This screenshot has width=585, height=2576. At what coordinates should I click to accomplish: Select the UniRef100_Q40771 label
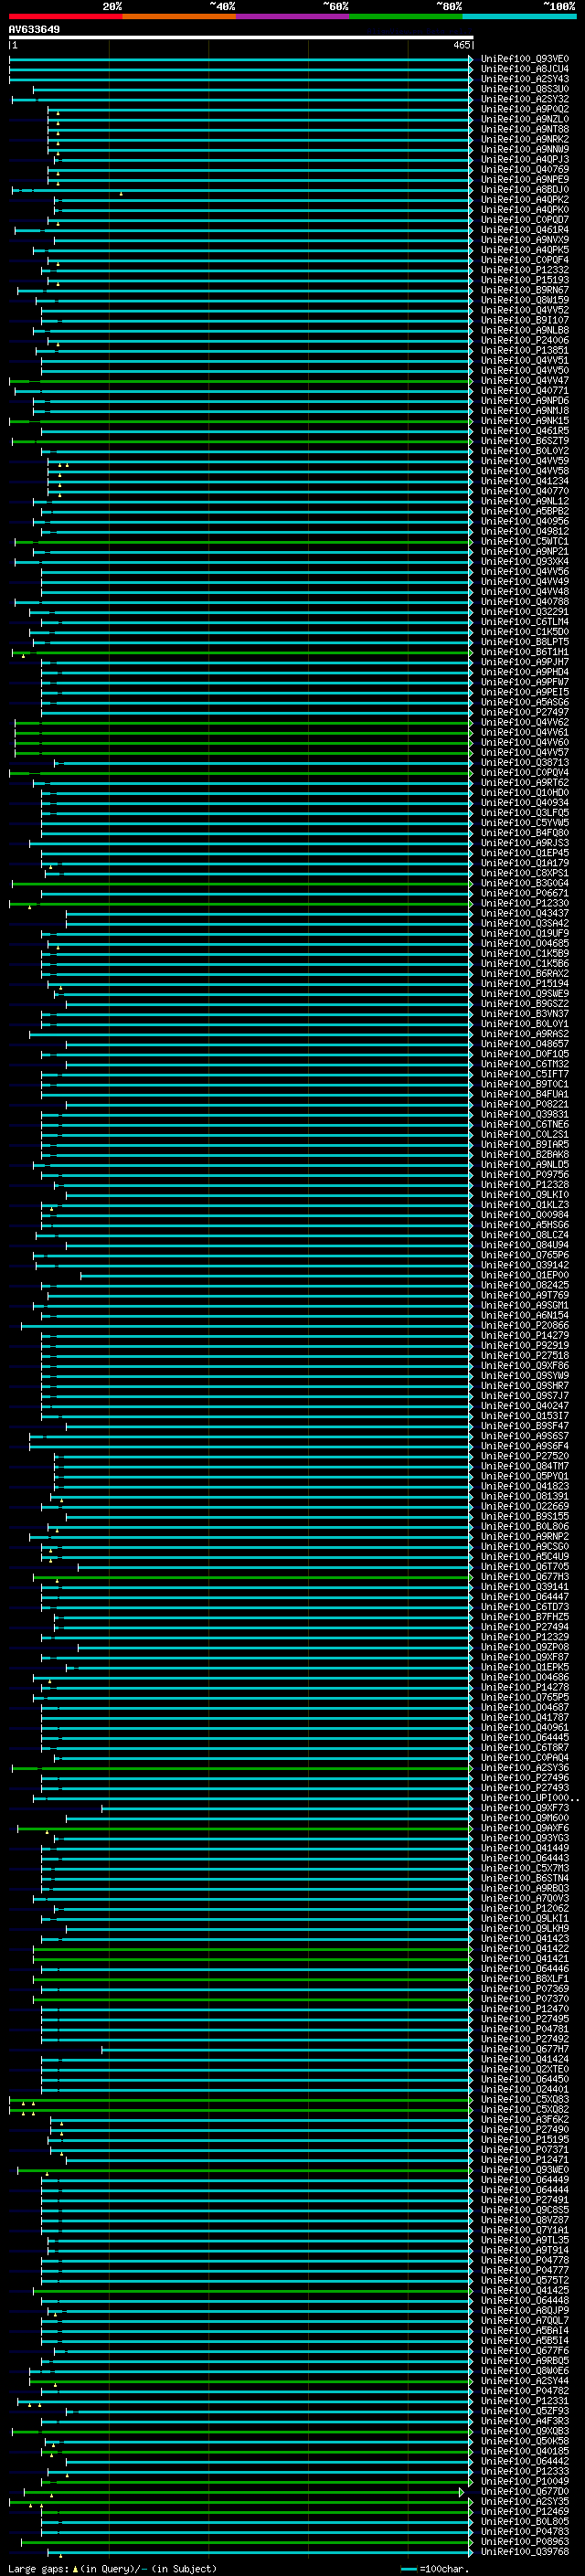pyautogui.click(x=524, y=391)
